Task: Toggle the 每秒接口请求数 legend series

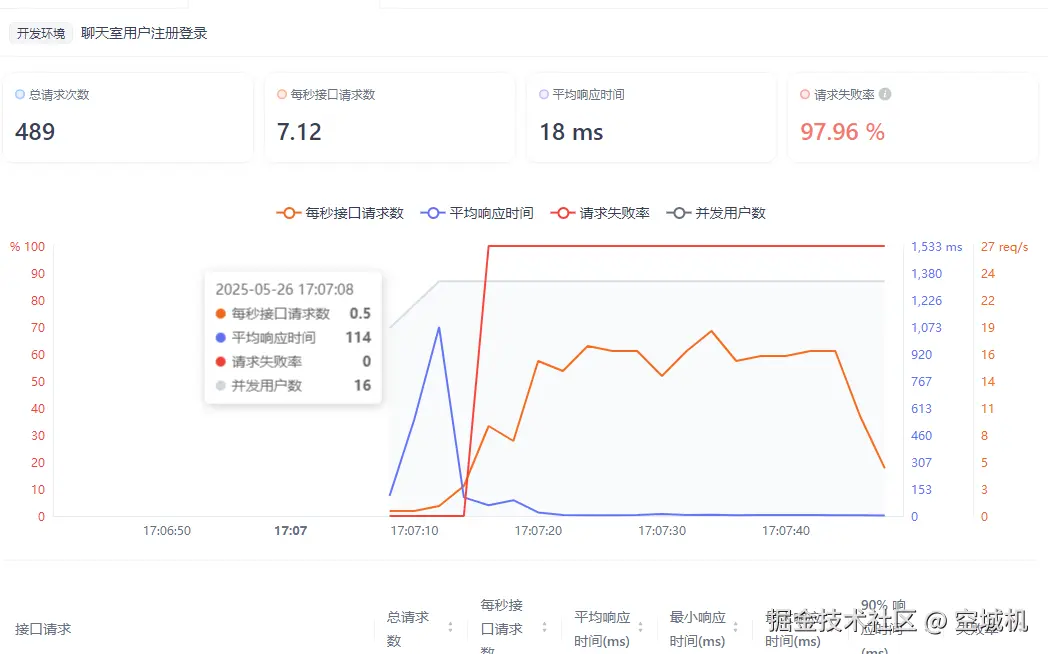Action: pyautogui.click(x=340, y=213)
